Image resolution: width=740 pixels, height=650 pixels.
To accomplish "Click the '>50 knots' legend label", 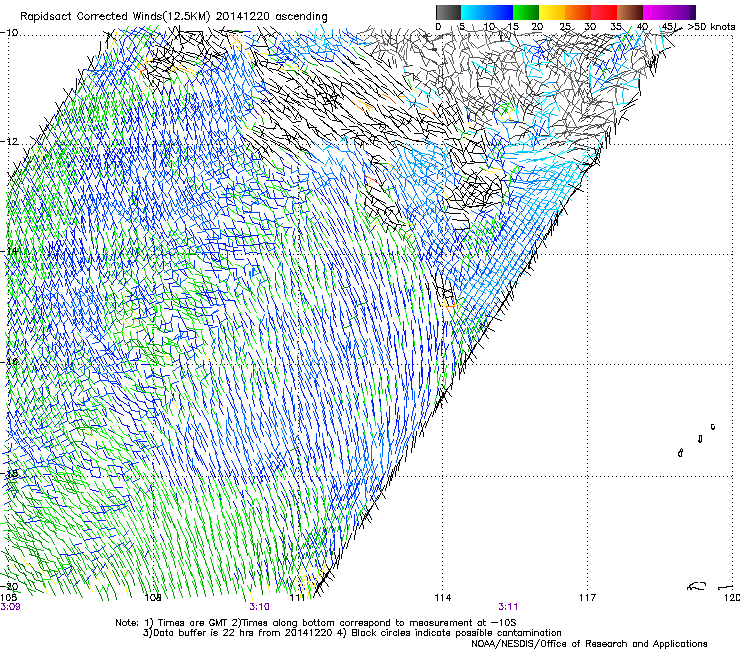I will (711, 27).
